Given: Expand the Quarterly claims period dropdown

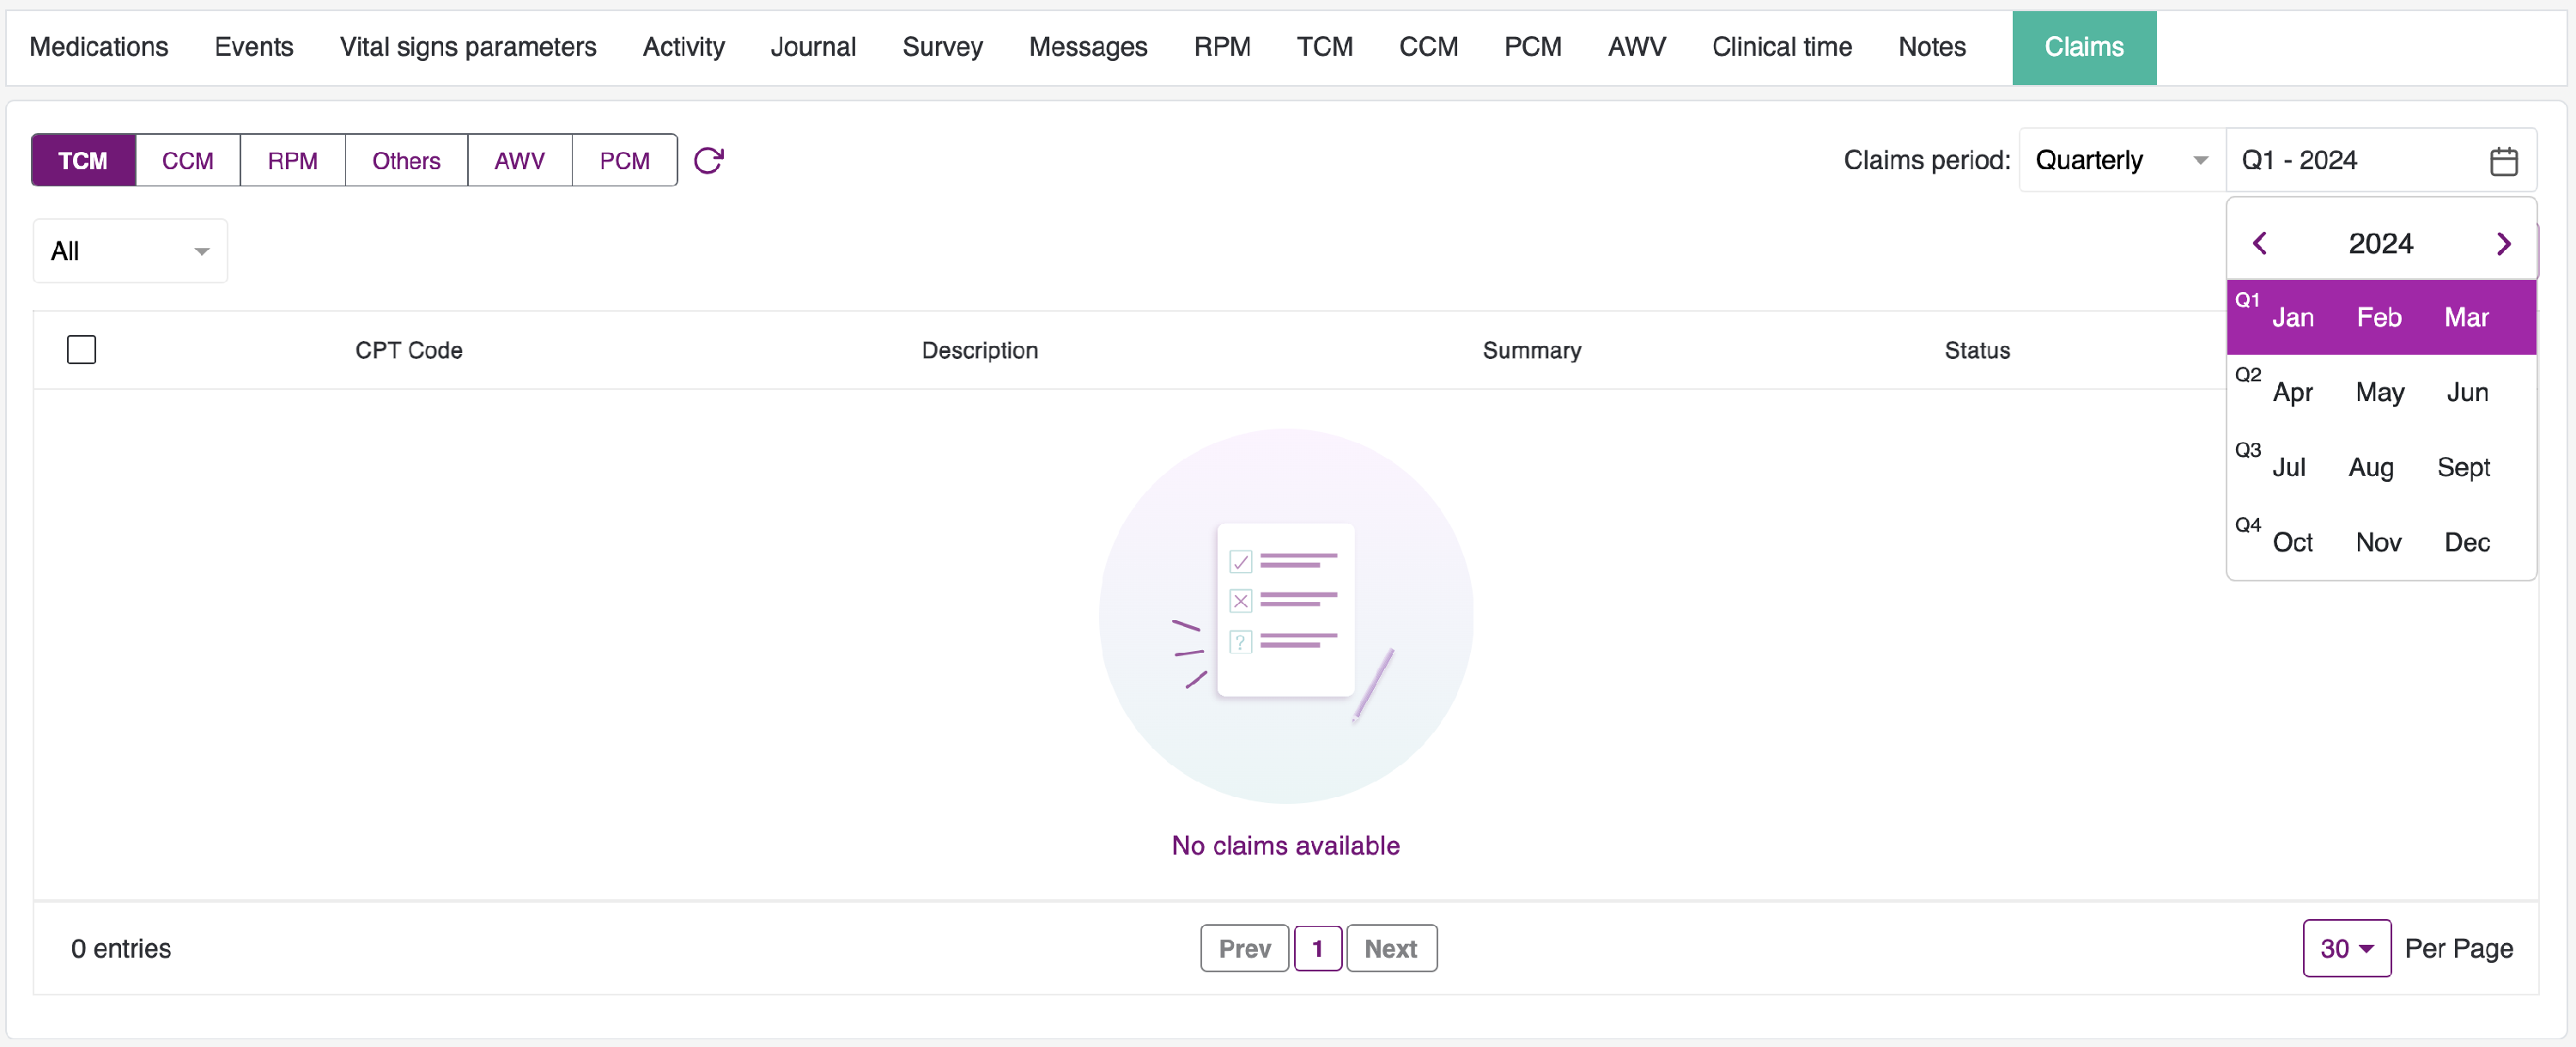Looking at the screenshot, I should (x=2120, y=160).
